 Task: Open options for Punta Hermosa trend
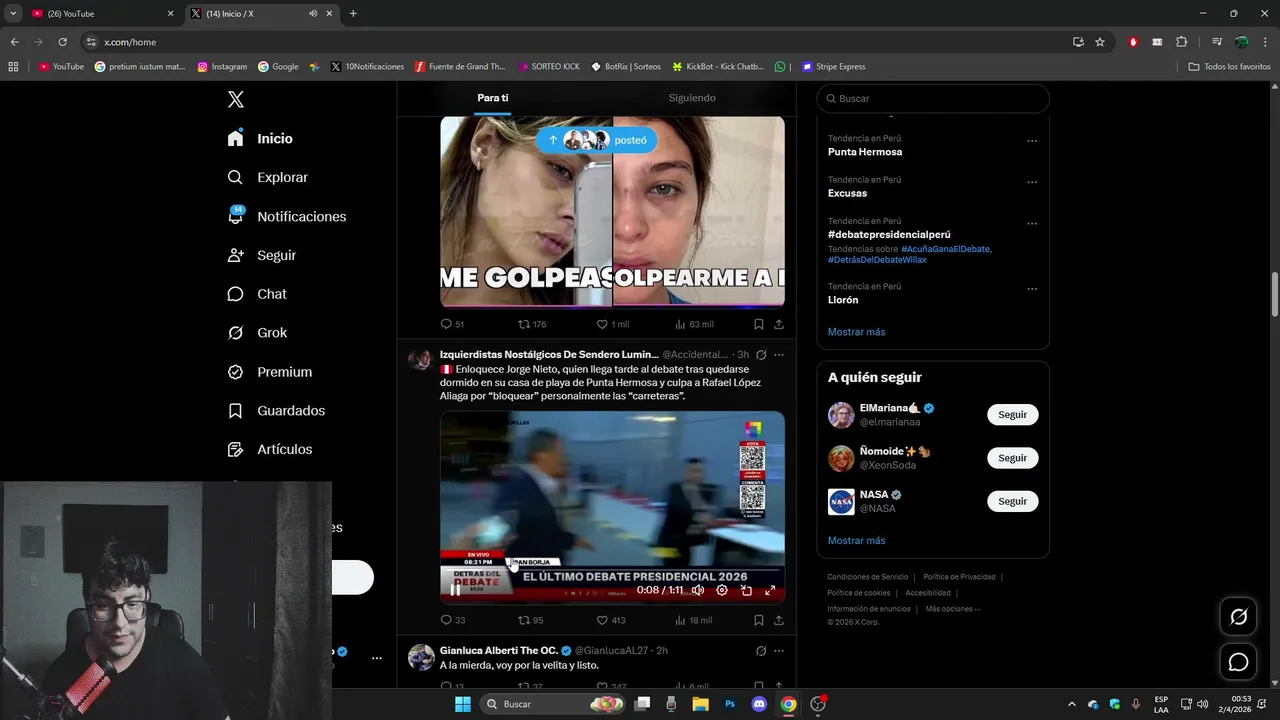[x=1032, y=141]
